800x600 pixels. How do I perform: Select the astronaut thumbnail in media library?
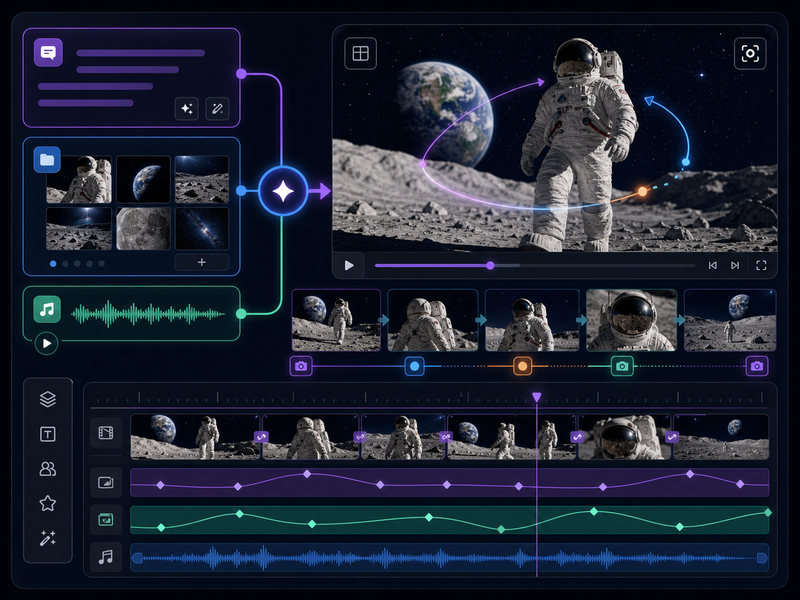coord(79,180)
